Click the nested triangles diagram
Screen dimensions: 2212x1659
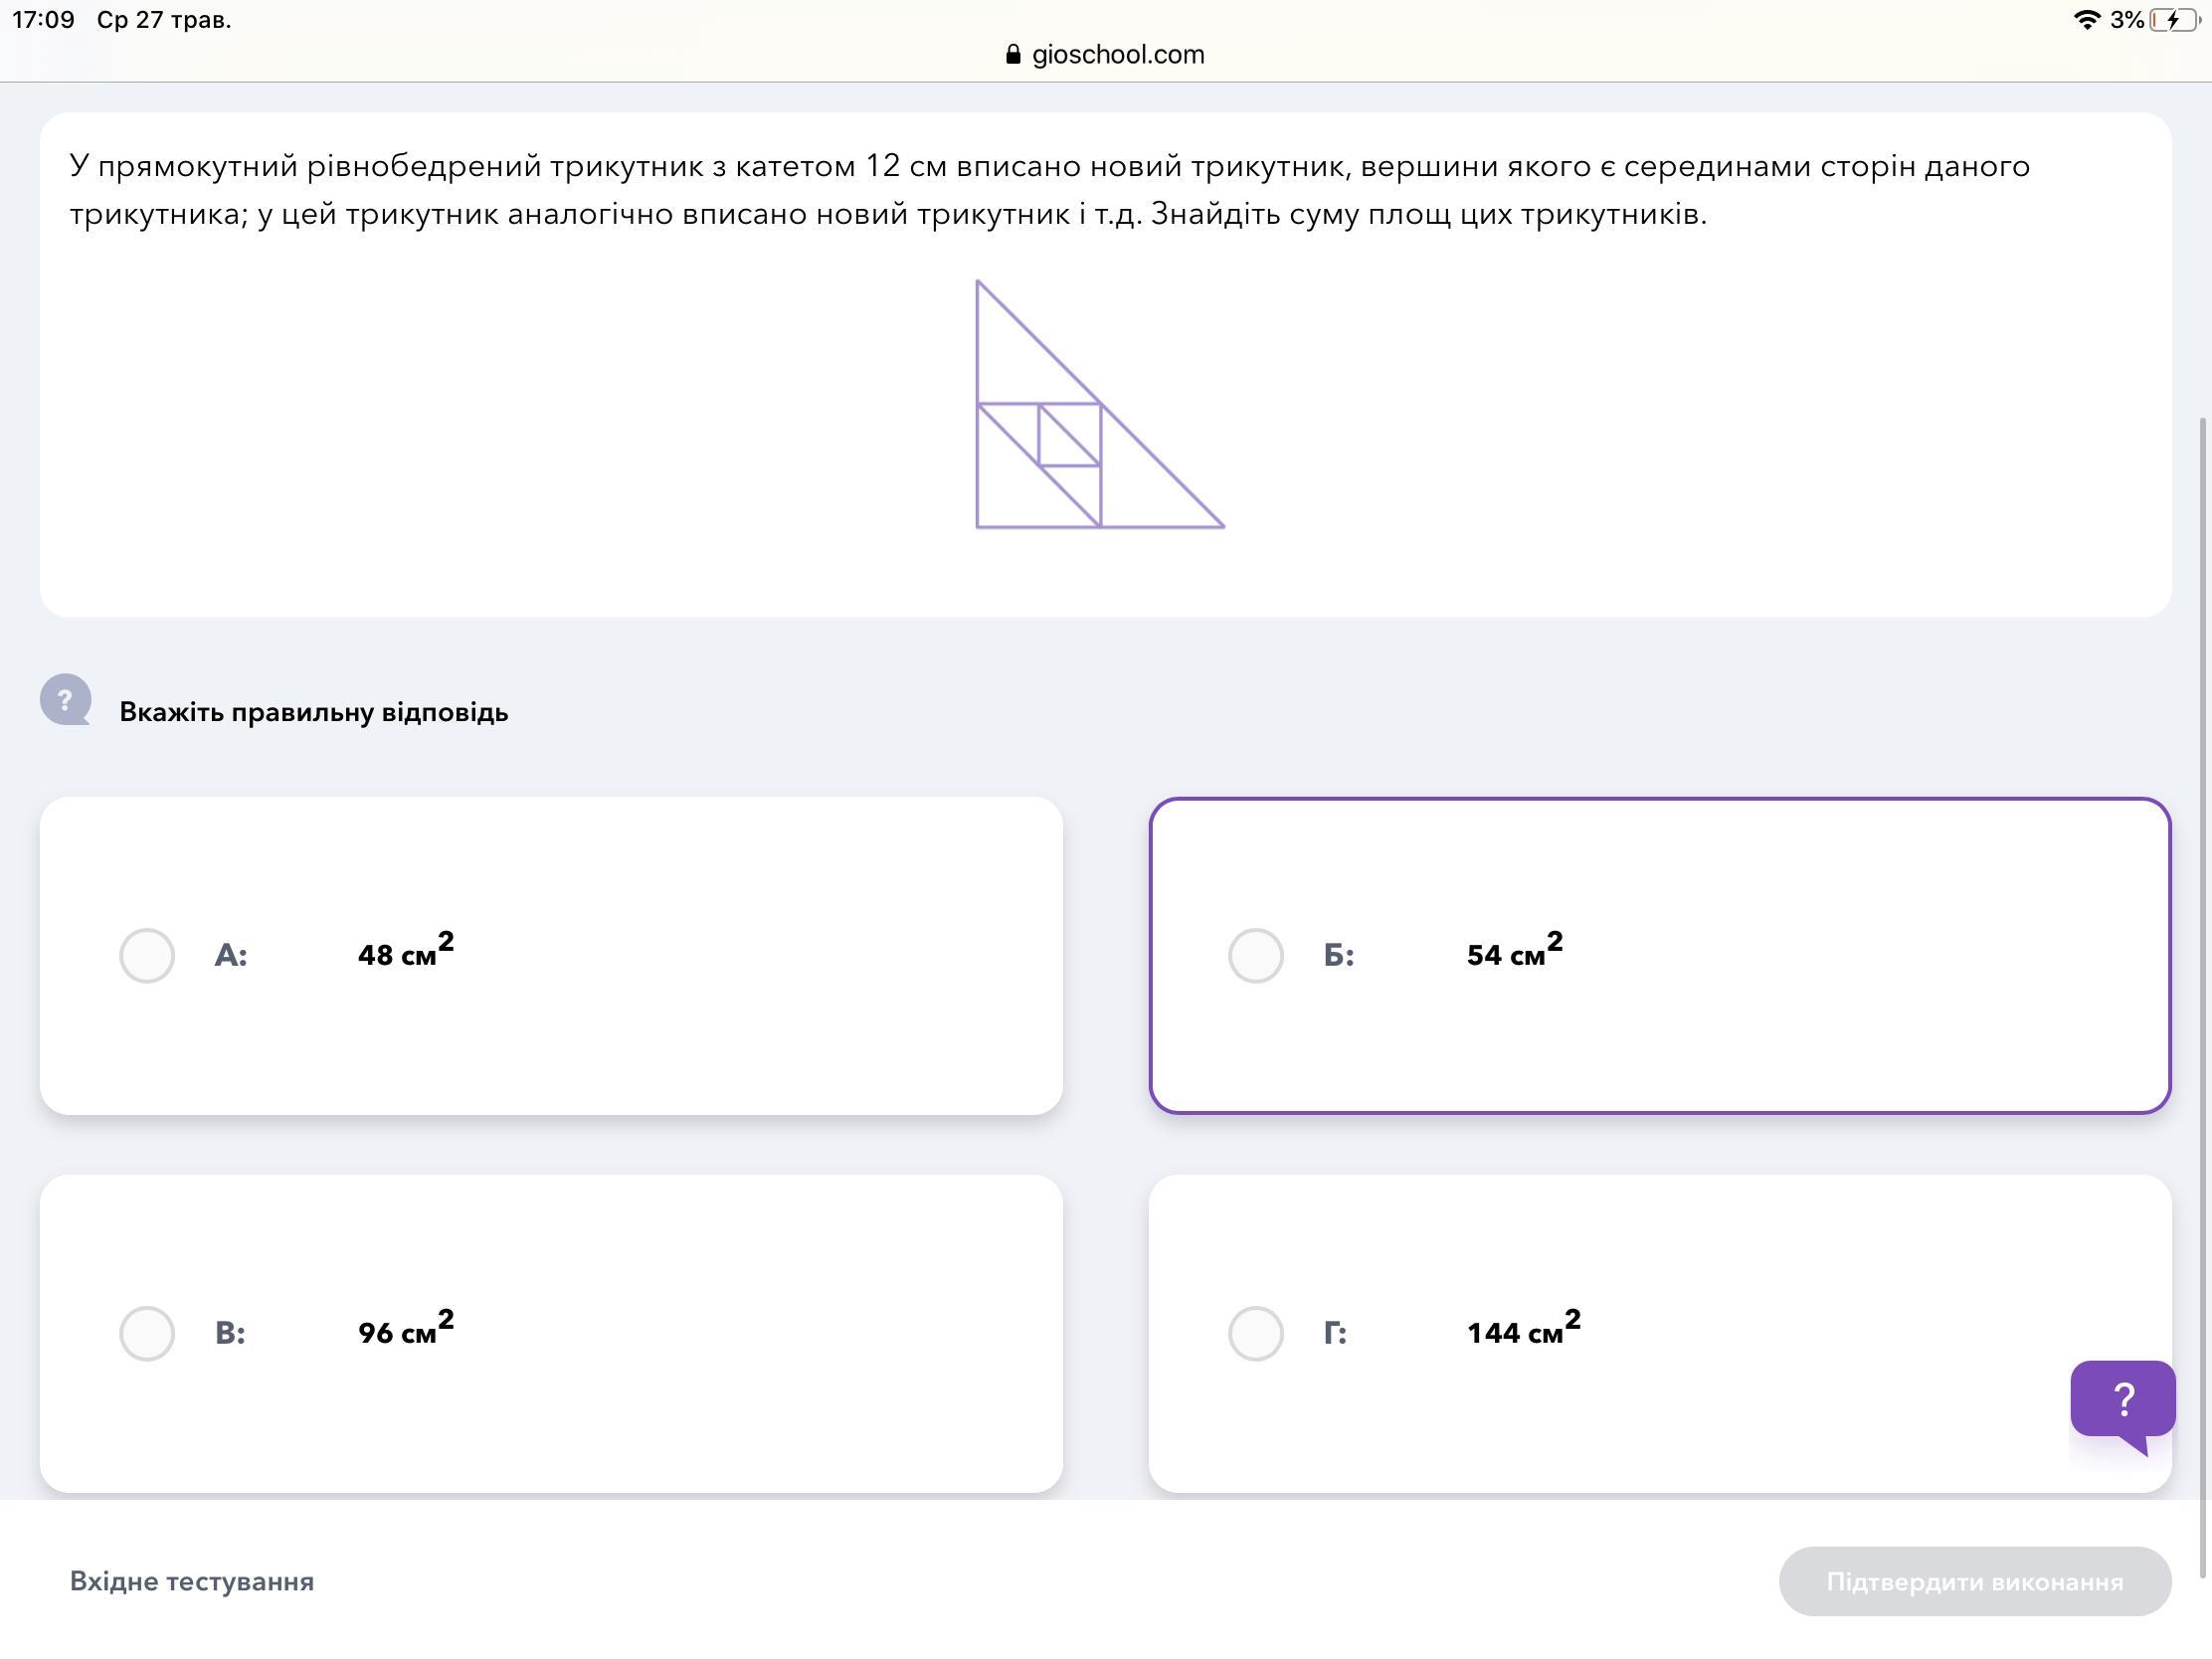point(1099,405)
